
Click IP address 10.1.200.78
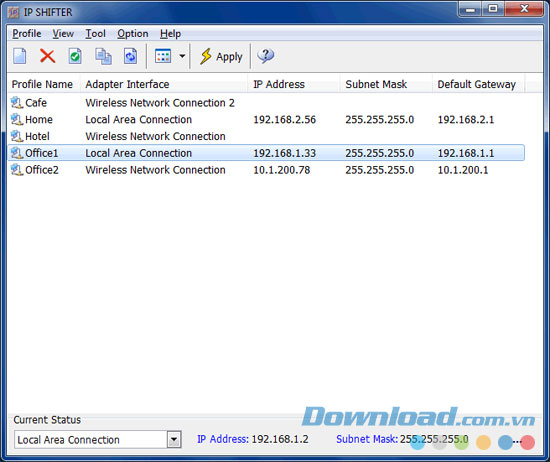[x=282, y=170]
